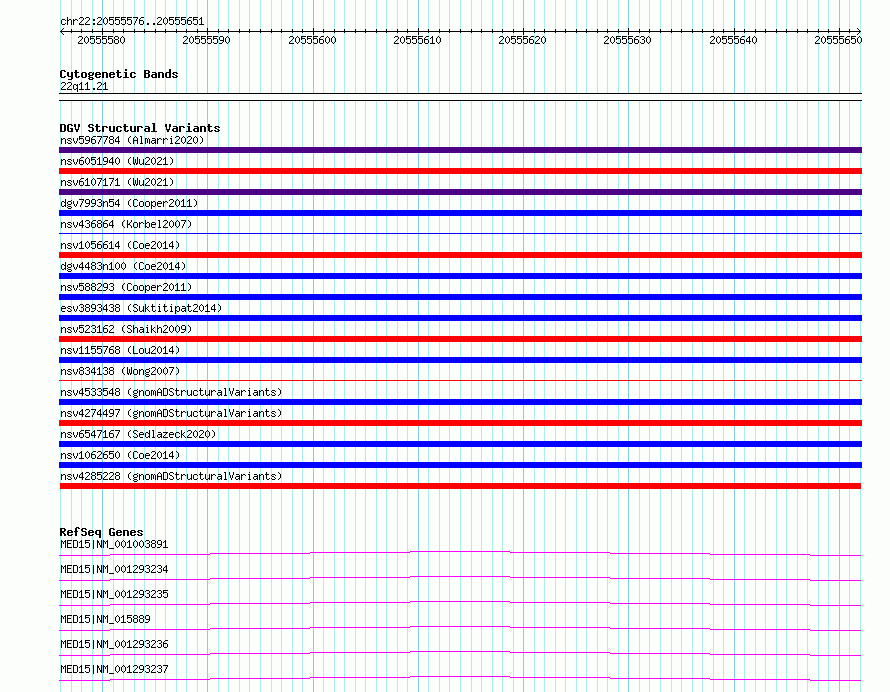Image resolution: width=890 pixels, height=692 pixels.
Task: Select the red bar under nsv523162
Action: tap(460, 339)
